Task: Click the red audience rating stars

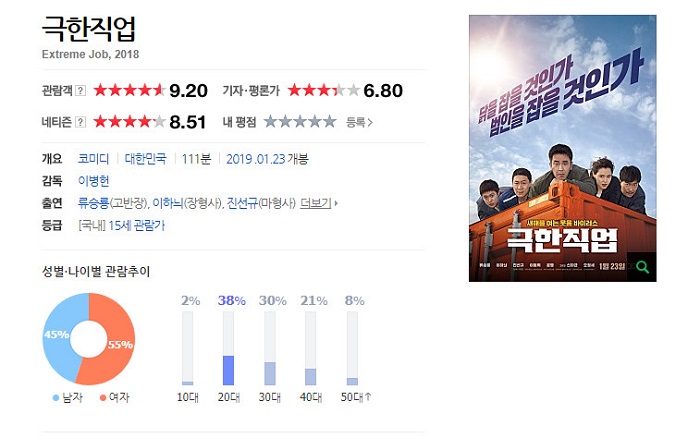Action: [x=129, y=90]
